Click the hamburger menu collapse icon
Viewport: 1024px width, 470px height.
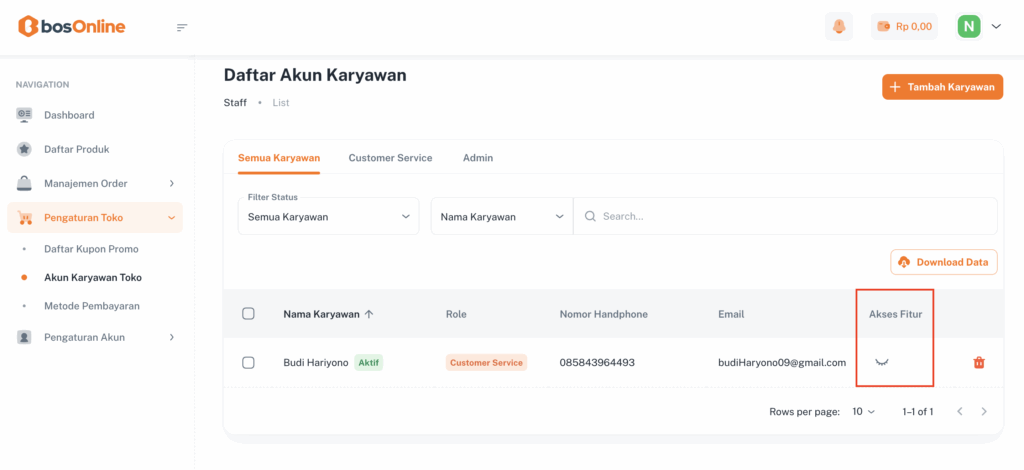point(182,27)
